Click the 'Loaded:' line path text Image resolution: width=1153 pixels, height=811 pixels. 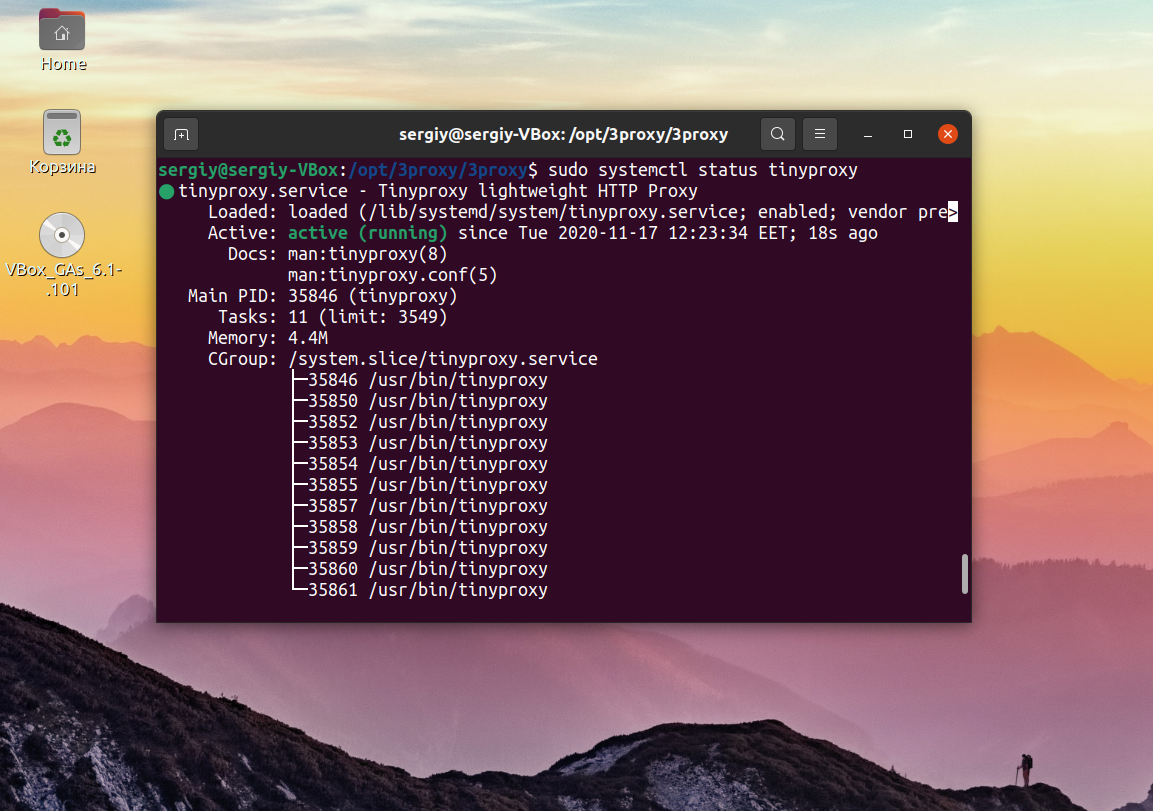click(552, 212)
